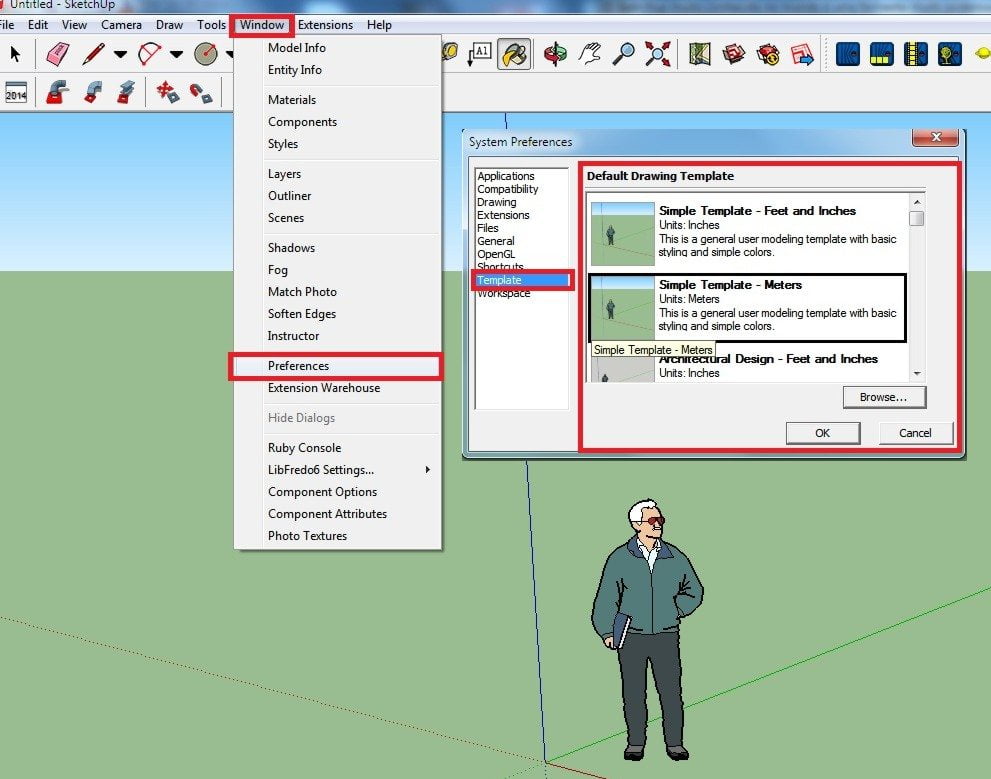
Task: Select the Circle shape tool
Action: 205,54
